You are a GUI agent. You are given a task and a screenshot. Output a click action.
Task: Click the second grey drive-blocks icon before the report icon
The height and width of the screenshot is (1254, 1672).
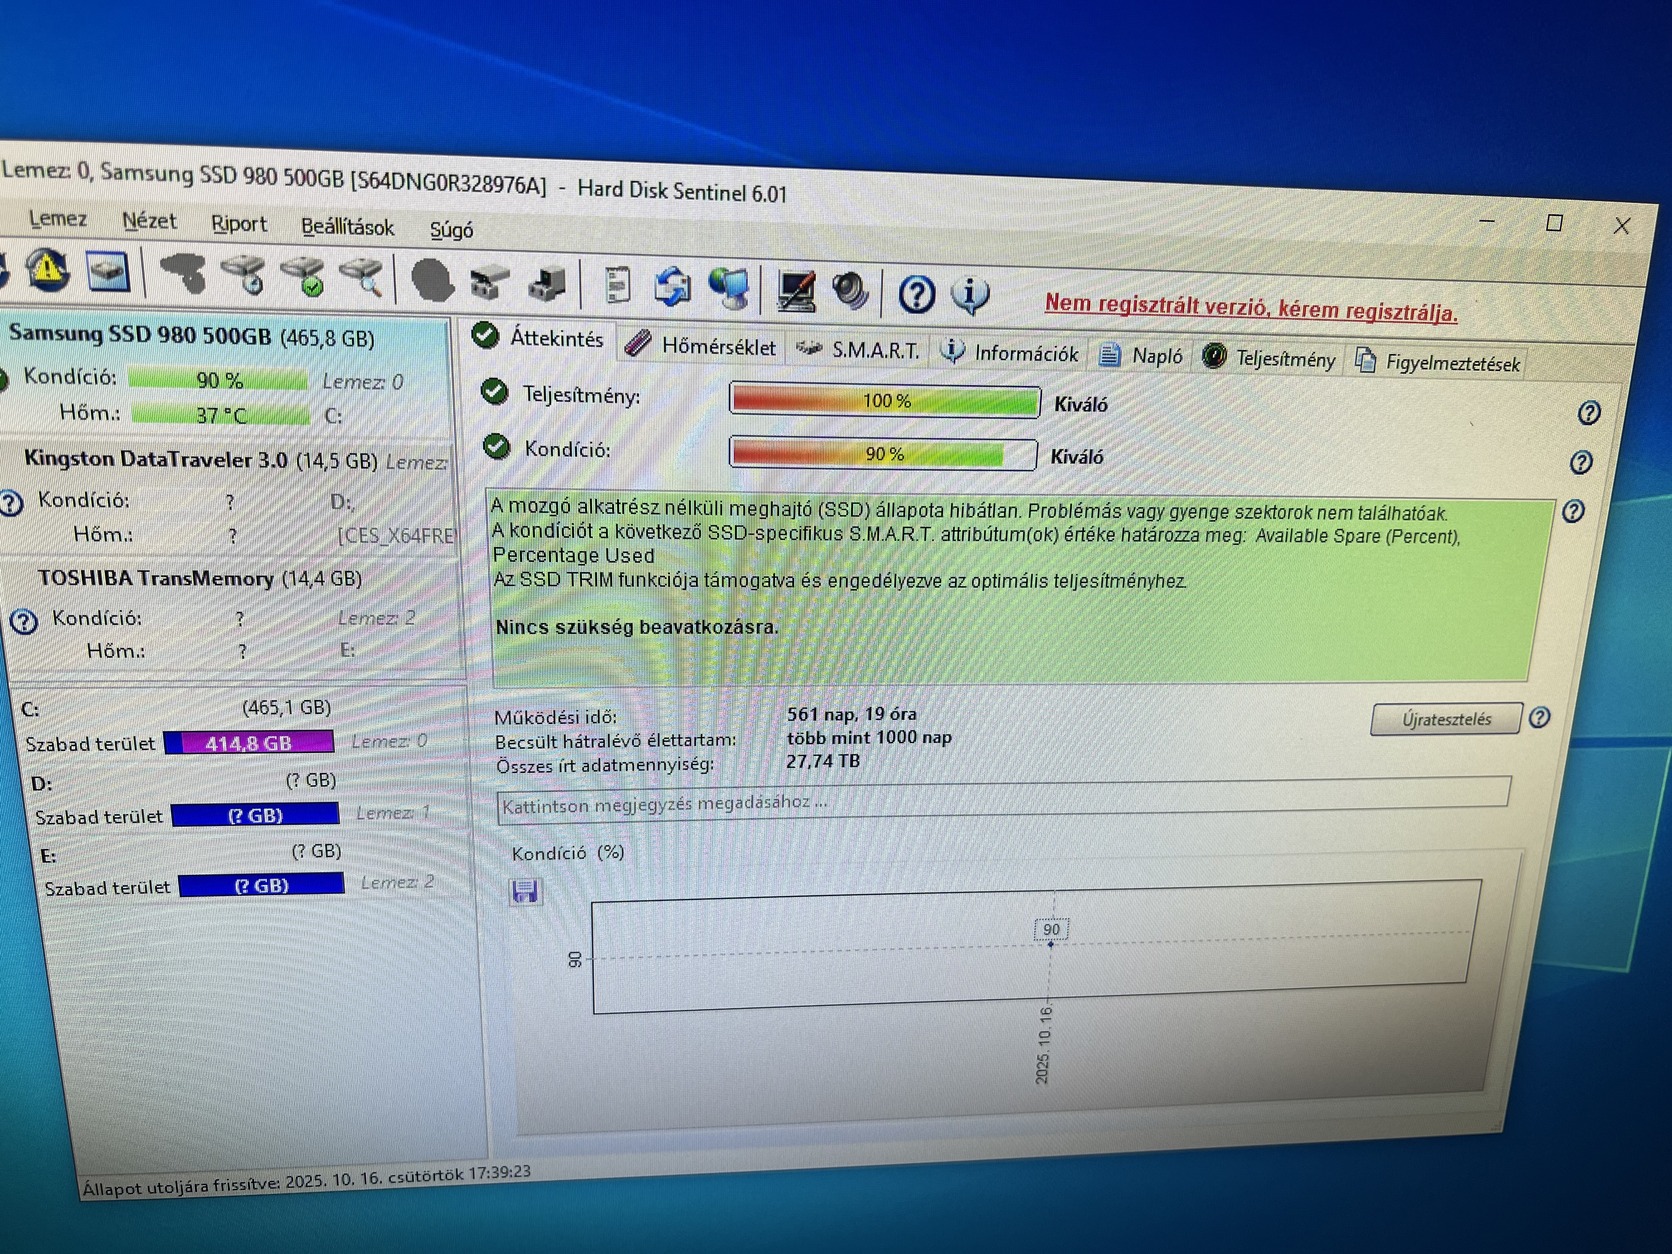pyautogui.click(x=547, y=285)
